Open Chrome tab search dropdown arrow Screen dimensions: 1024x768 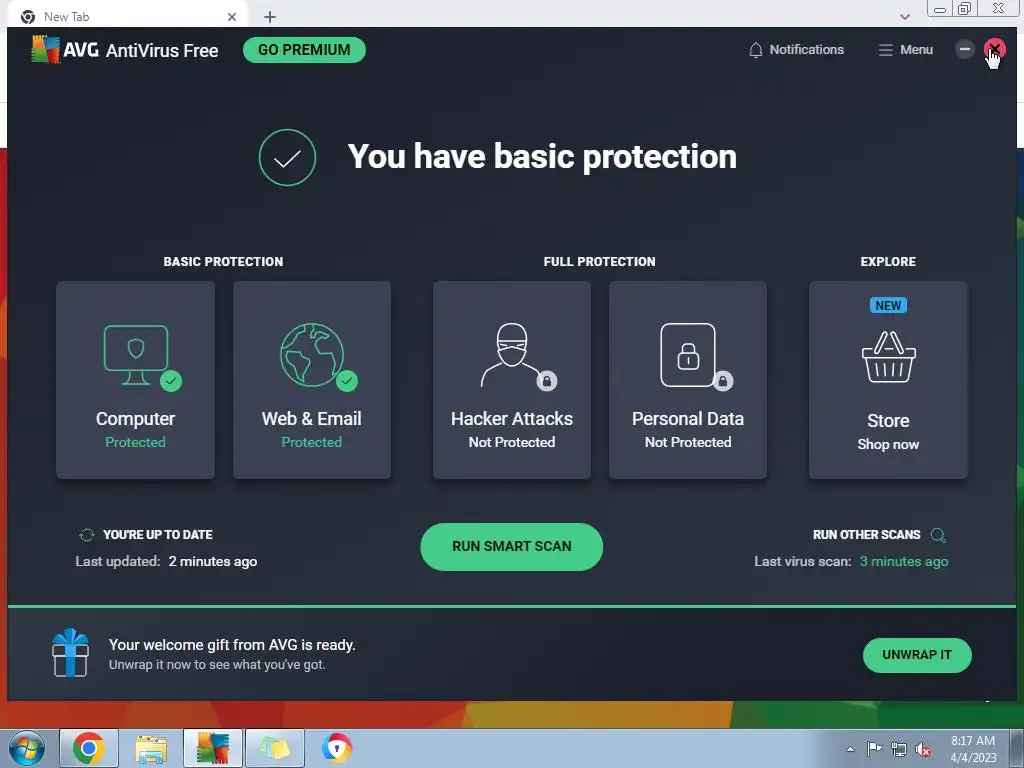[904, 17]
